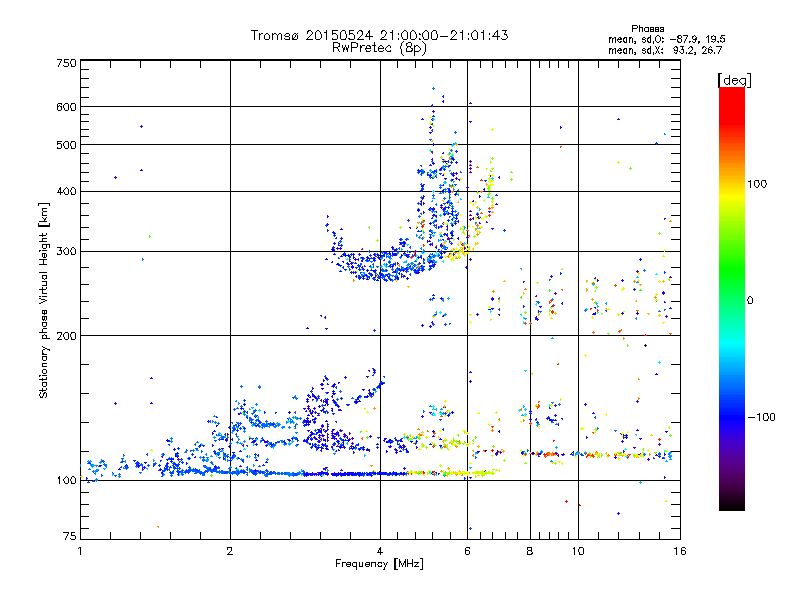Click the x-axis label '1'
Screen dimensions: 800x600
(80, 551)
